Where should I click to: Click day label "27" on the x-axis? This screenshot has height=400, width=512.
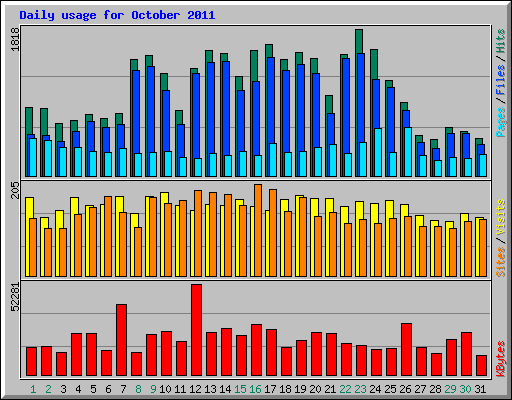click(x=420, y=389)
